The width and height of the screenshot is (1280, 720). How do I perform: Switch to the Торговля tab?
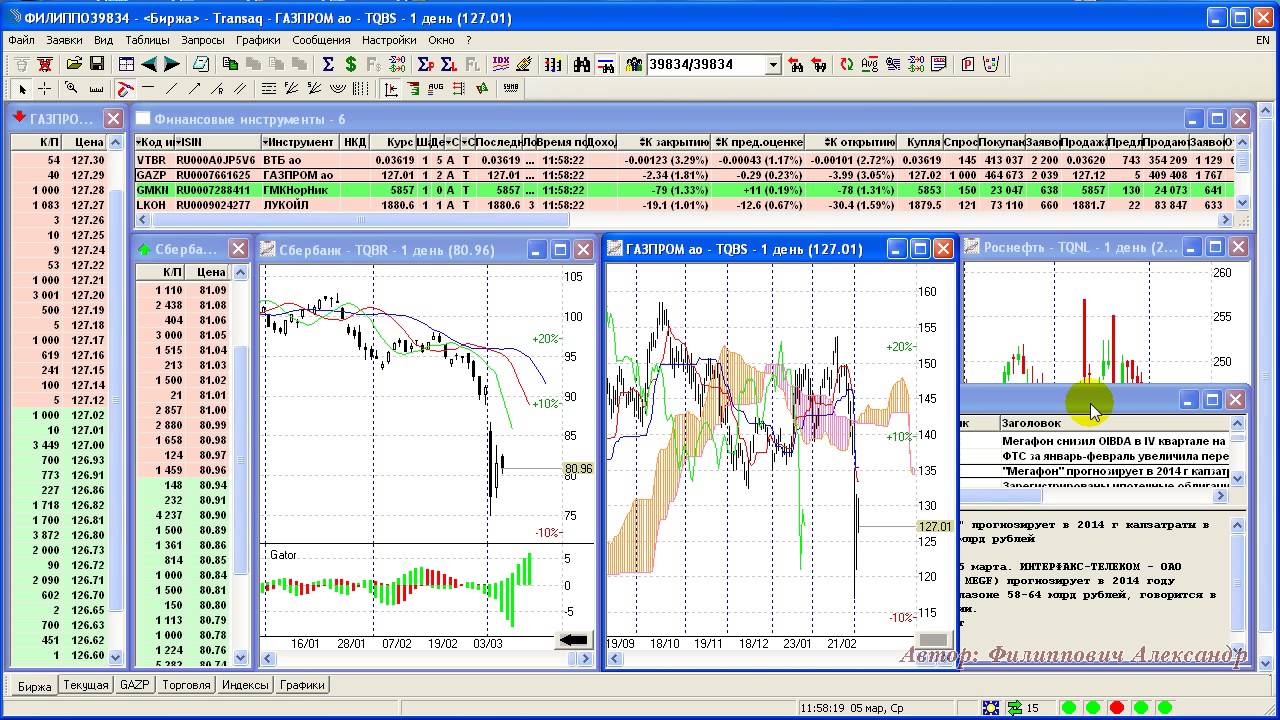(186, 685)
